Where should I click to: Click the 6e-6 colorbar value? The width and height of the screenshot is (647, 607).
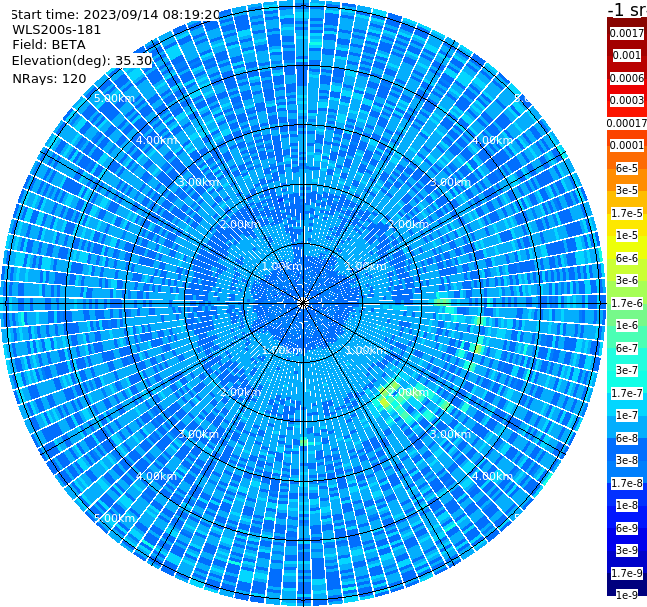click(x=627, y=258)
